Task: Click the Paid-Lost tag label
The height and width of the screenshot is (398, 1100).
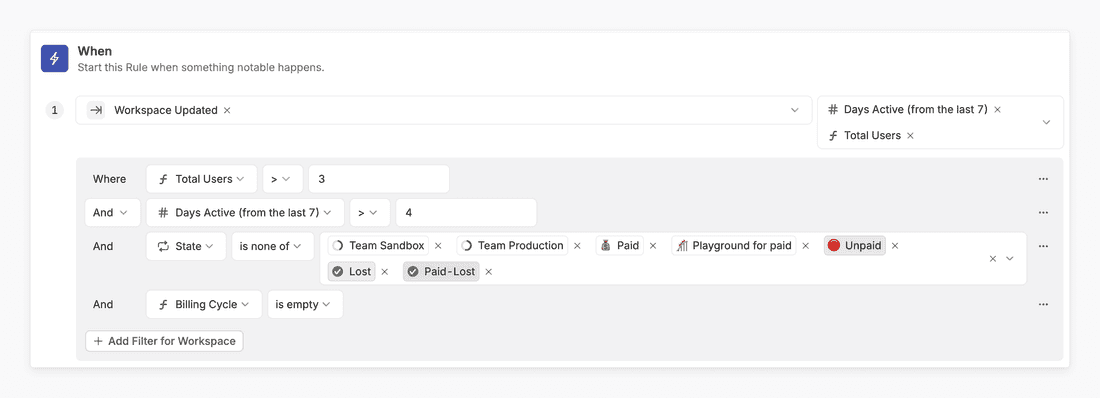Action: point(441,272)
